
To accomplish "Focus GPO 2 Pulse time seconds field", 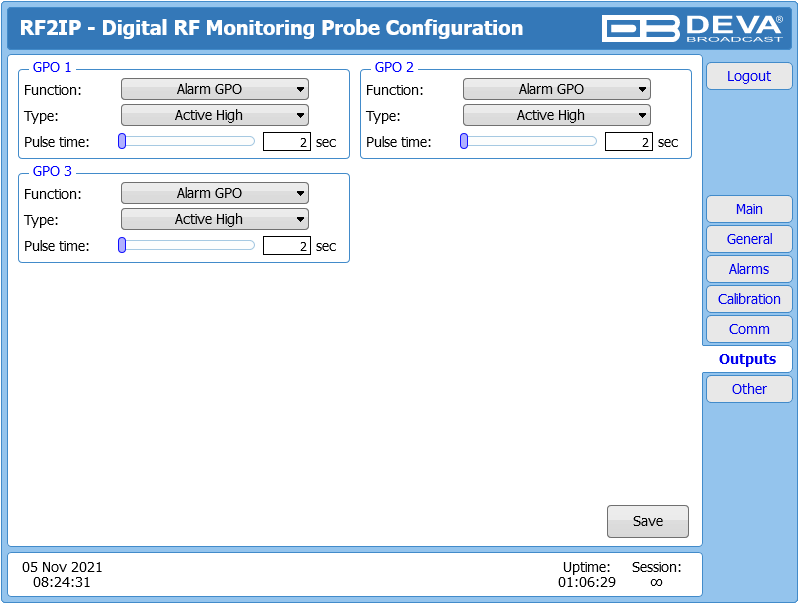I will point(628,142).
